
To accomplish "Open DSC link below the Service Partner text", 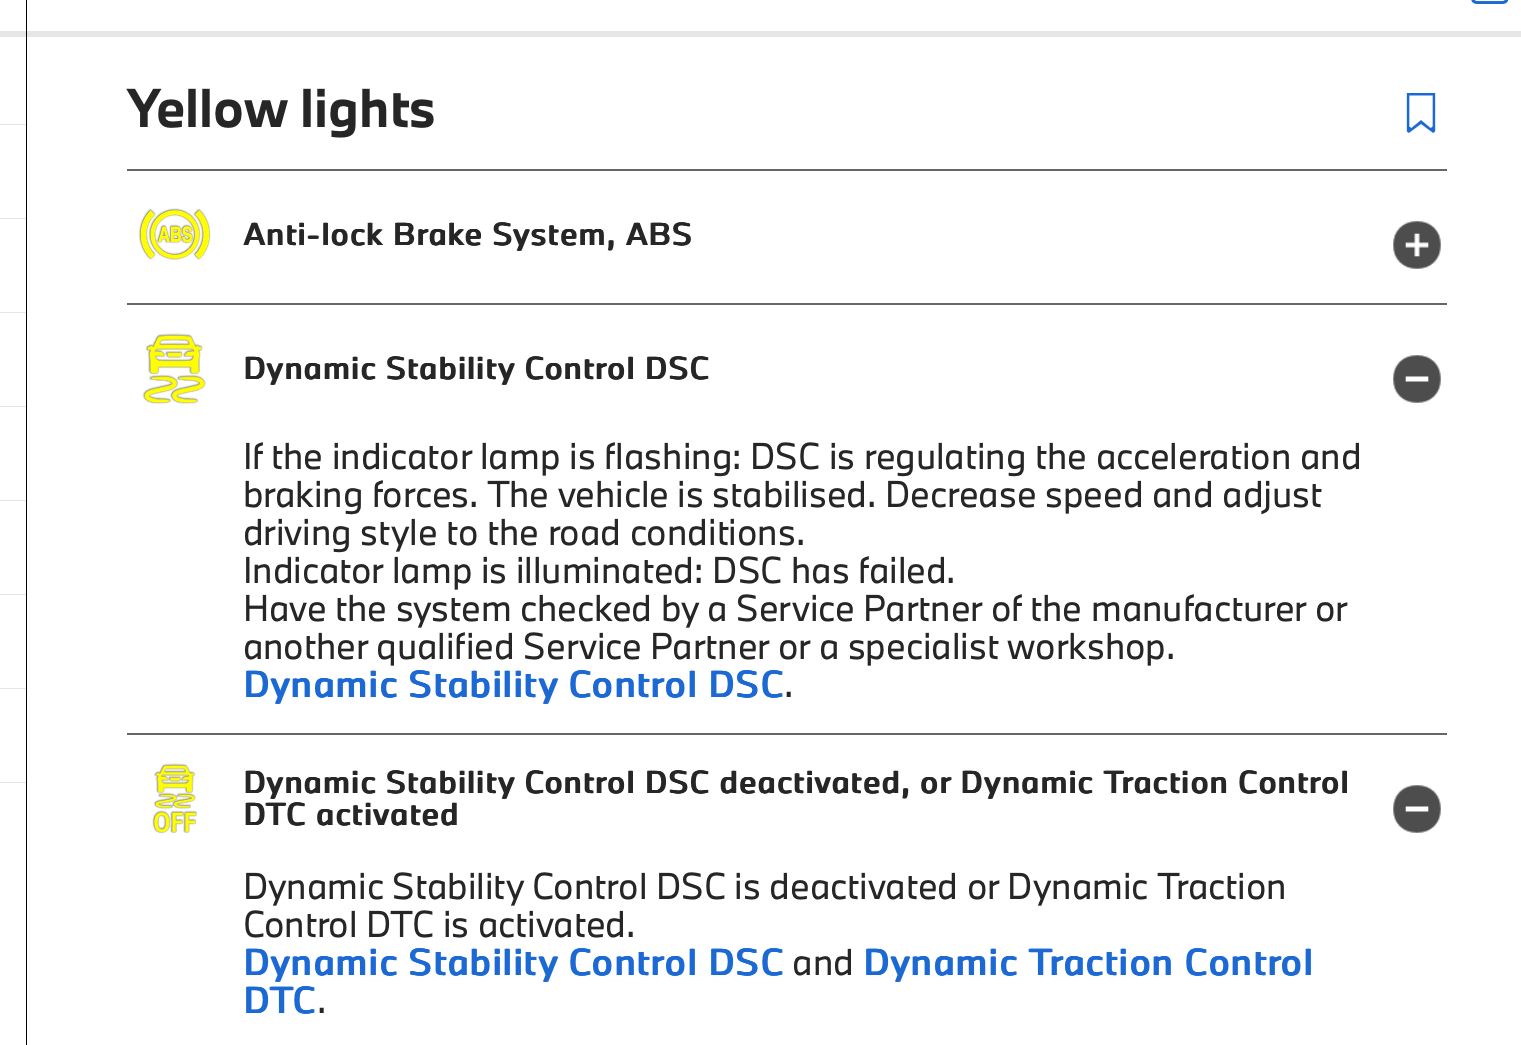I will click(x=513, y=686).
